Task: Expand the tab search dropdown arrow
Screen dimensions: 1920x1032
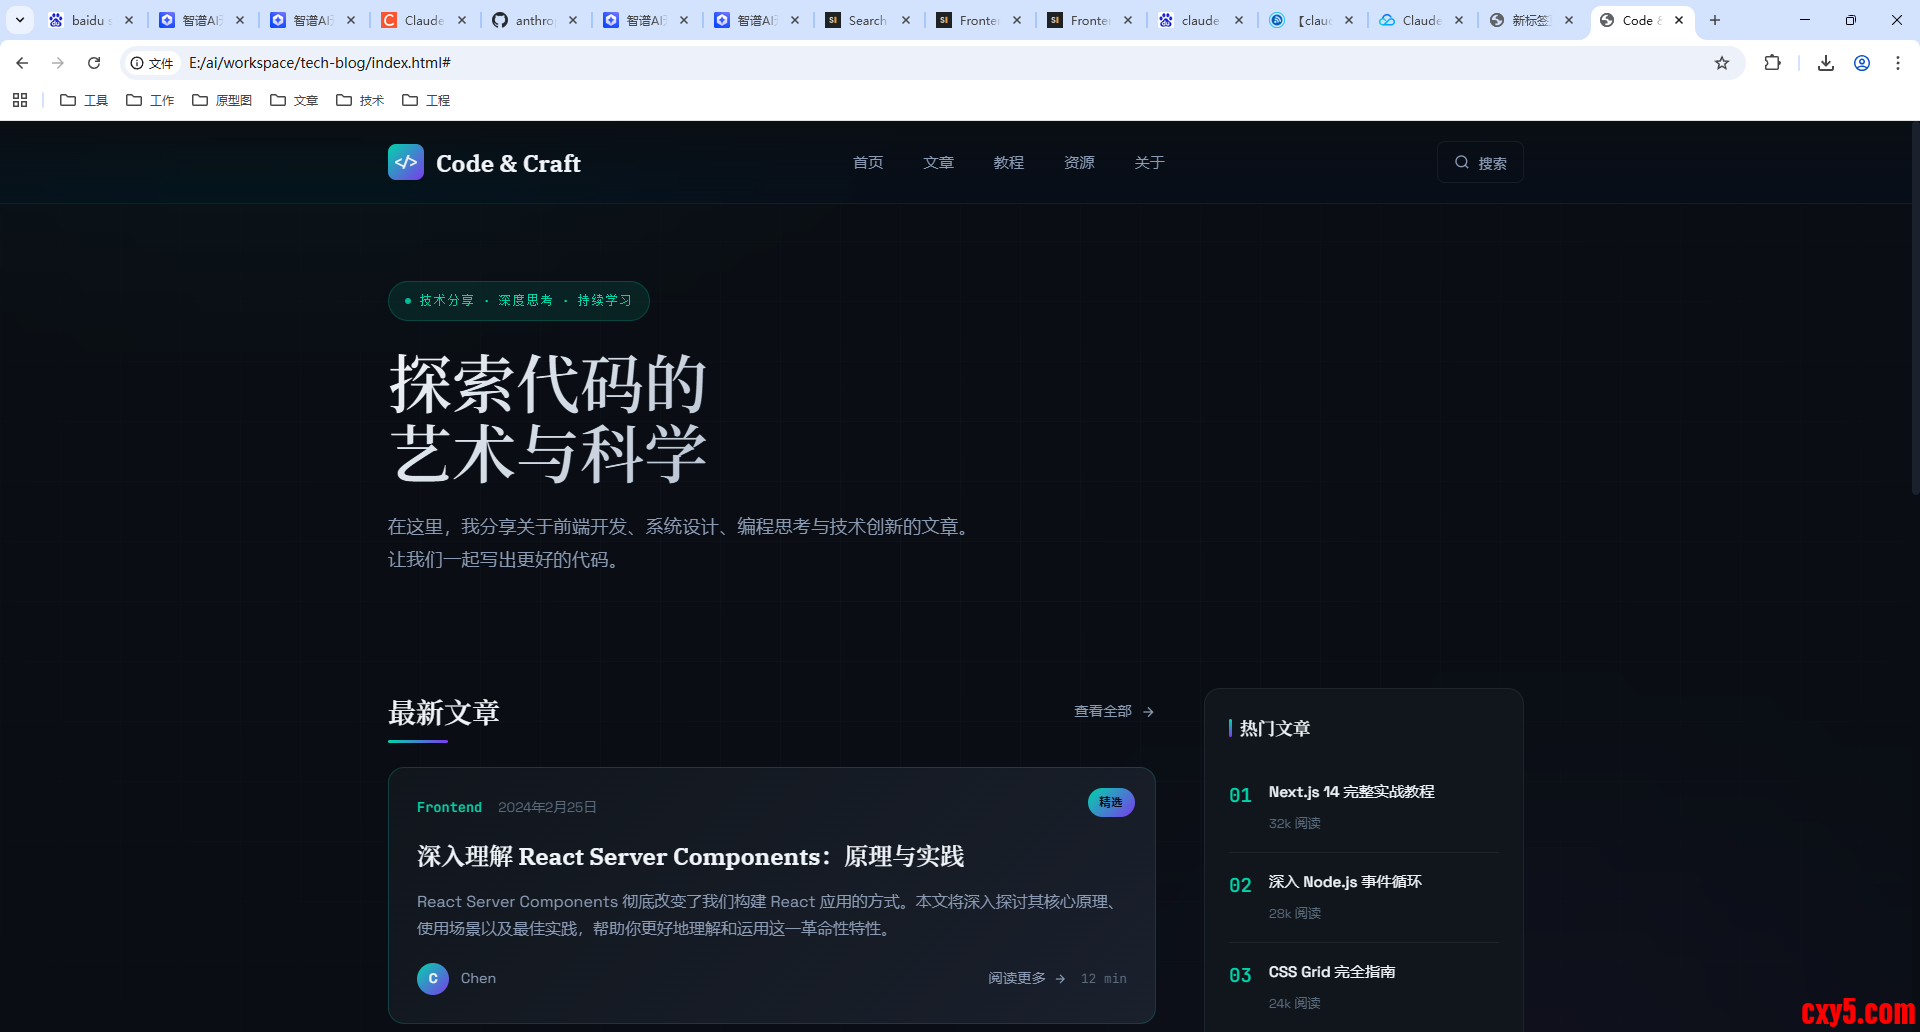Action: pyautogui.click(x=20, y=20)
